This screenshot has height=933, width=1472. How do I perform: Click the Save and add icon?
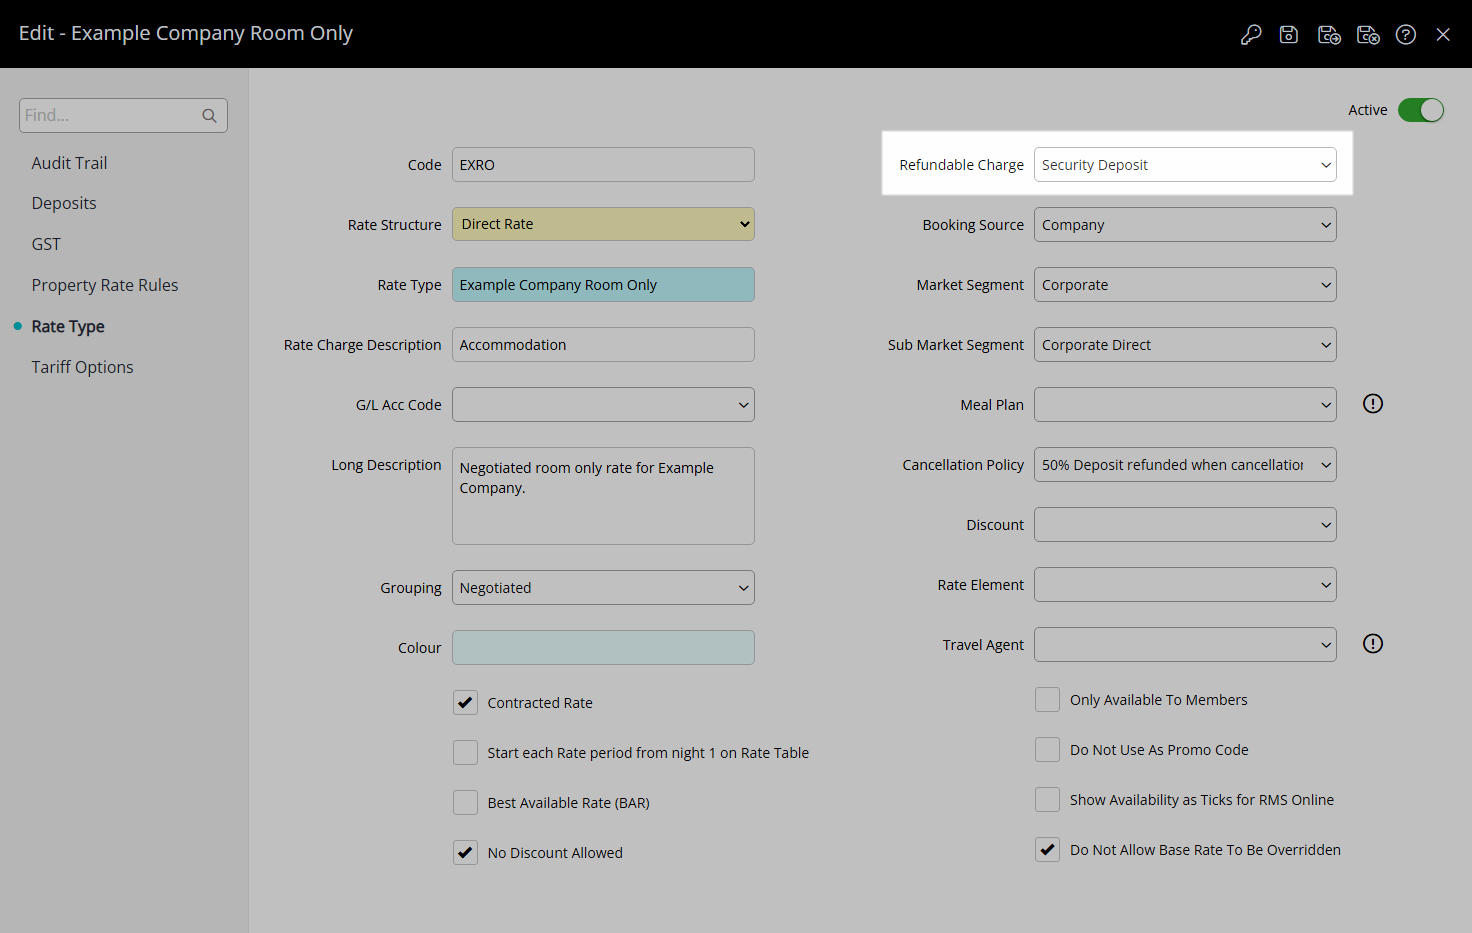pos(1329,35)
